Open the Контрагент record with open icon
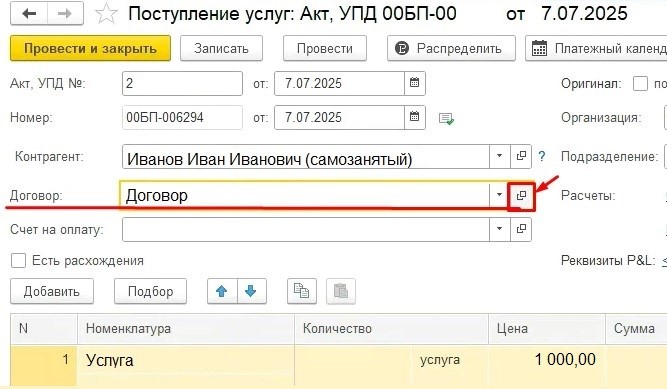Screen dimensions: 667x389 (x=521, y=156)
